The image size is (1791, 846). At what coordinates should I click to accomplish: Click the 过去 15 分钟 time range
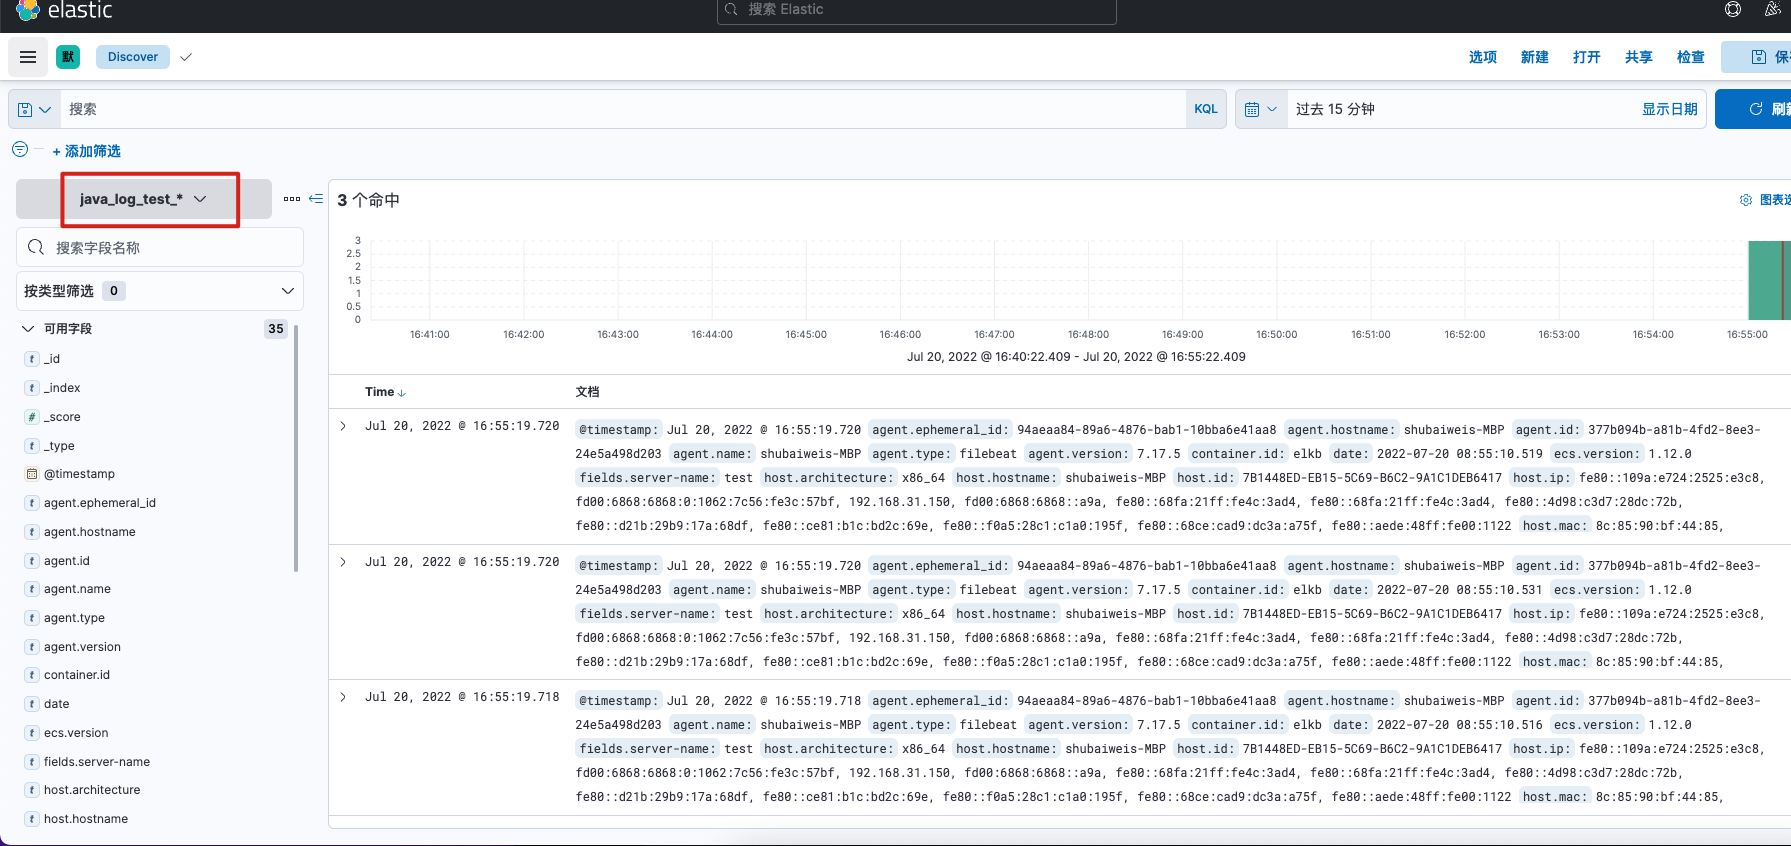(x=1335, y=109)
